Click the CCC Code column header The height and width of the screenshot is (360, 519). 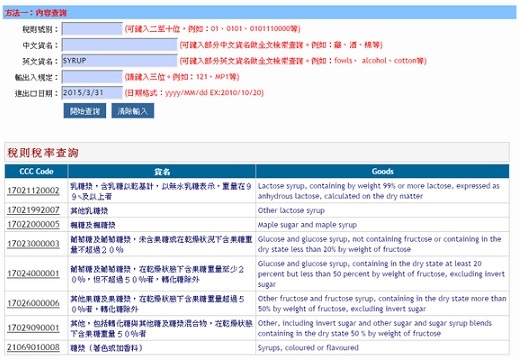click(36, 171)
